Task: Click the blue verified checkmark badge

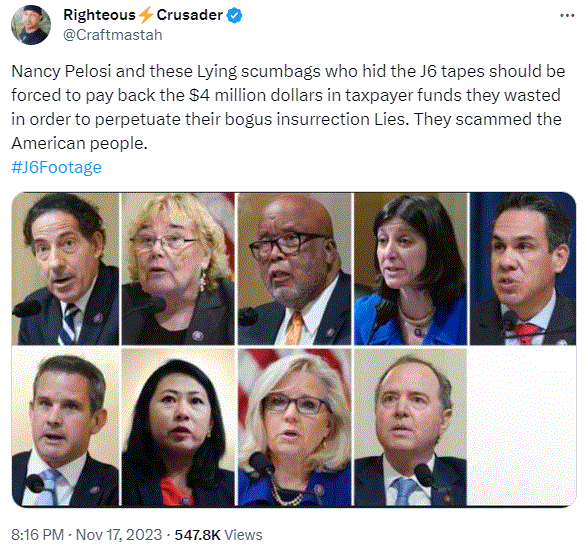Action: coord(234,16)
